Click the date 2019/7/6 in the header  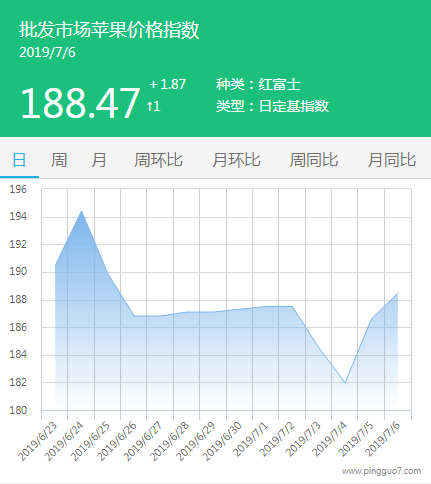pyautogui.click(x=47, y=53)
